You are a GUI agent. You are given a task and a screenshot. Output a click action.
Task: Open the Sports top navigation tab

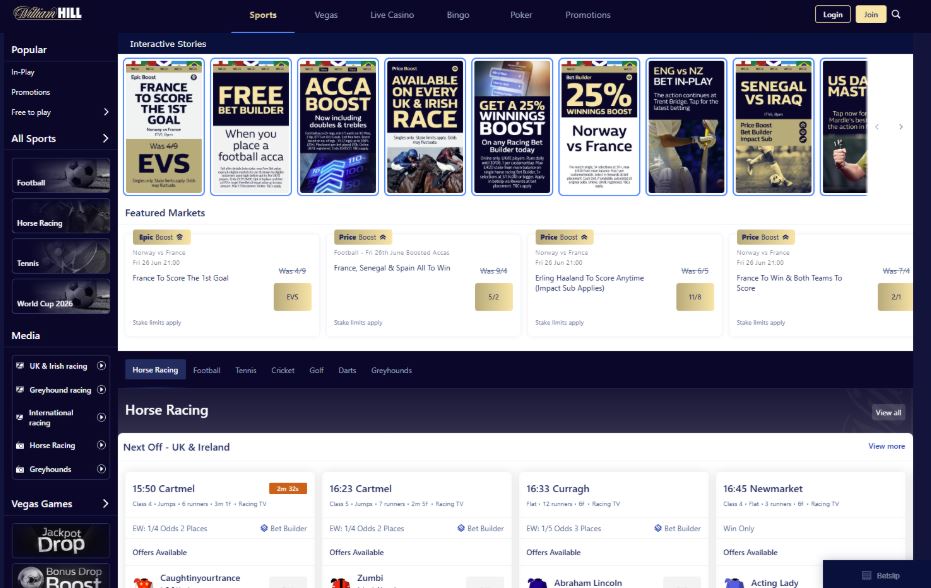coord(262,15)
